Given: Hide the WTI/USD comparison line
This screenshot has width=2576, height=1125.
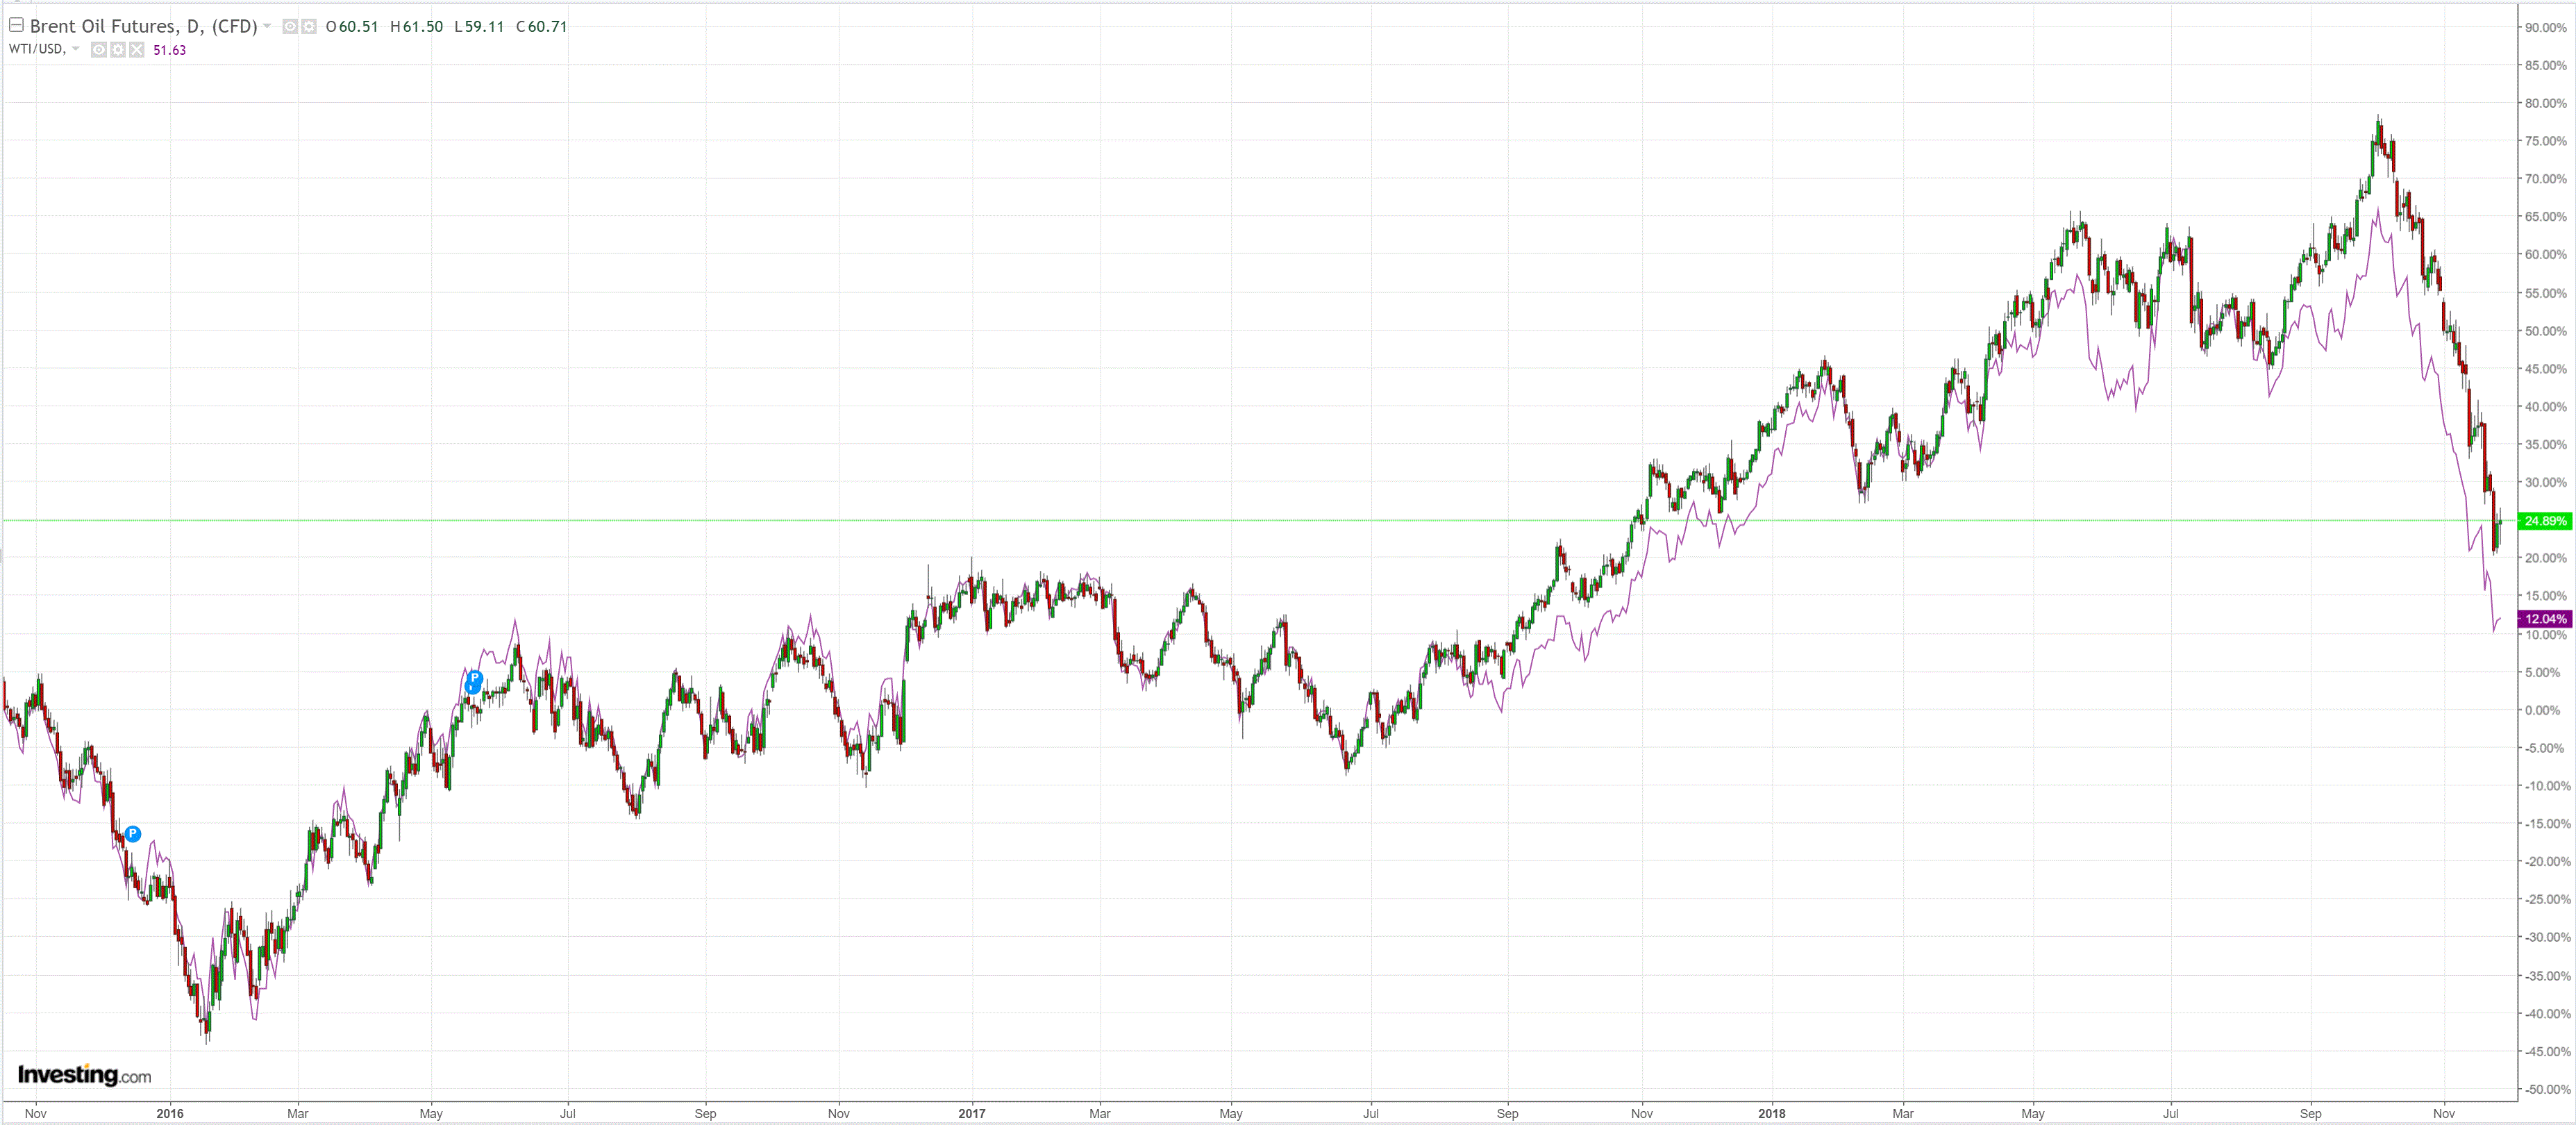Looking at the screenshot, I should tap(99, 50).
